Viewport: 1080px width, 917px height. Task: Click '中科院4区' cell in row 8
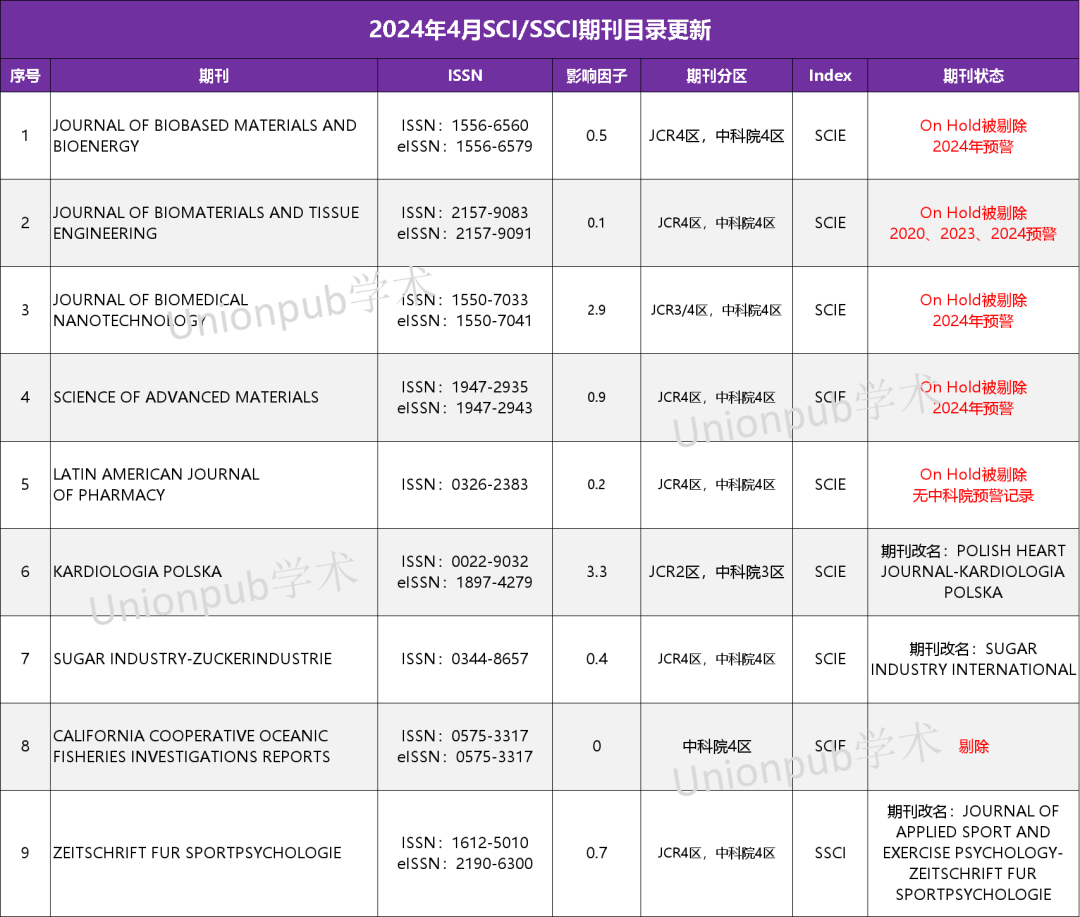[716, 746]
